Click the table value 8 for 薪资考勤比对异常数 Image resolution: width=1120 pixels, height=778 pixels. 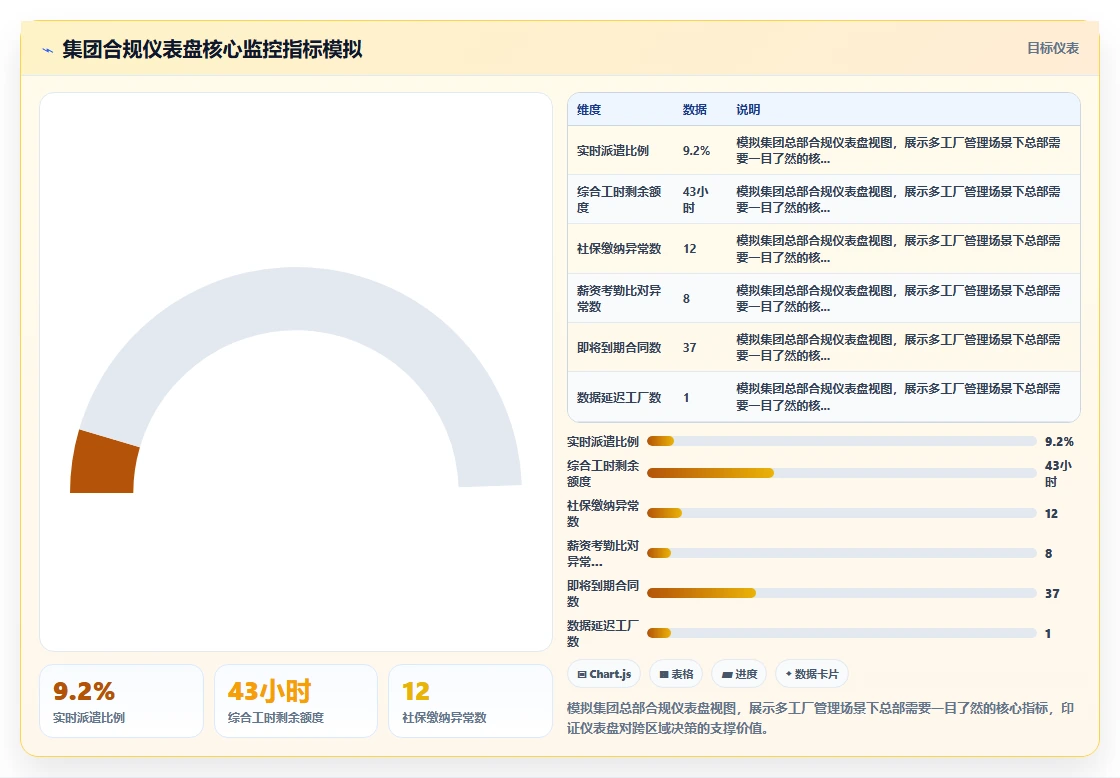click(686, 299)
